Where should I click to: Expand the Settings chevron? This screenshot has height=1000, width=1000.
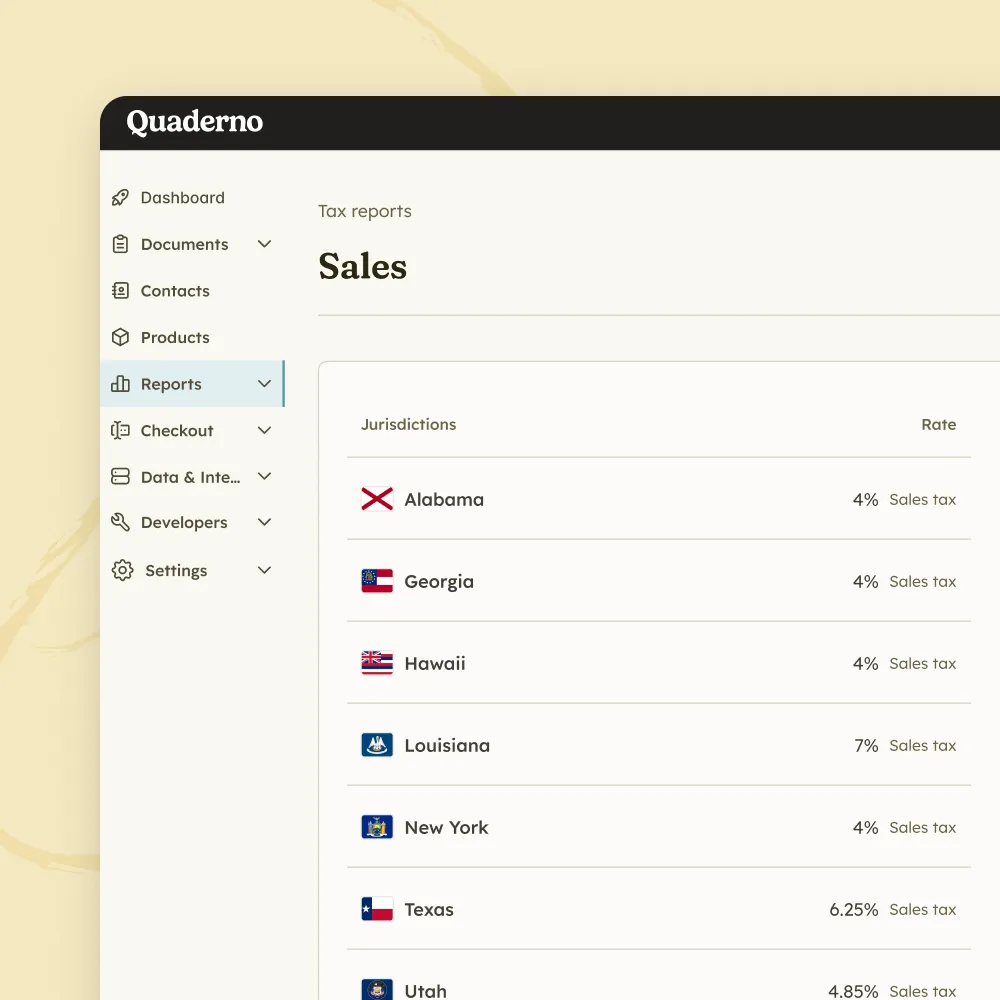click(264, 570)
